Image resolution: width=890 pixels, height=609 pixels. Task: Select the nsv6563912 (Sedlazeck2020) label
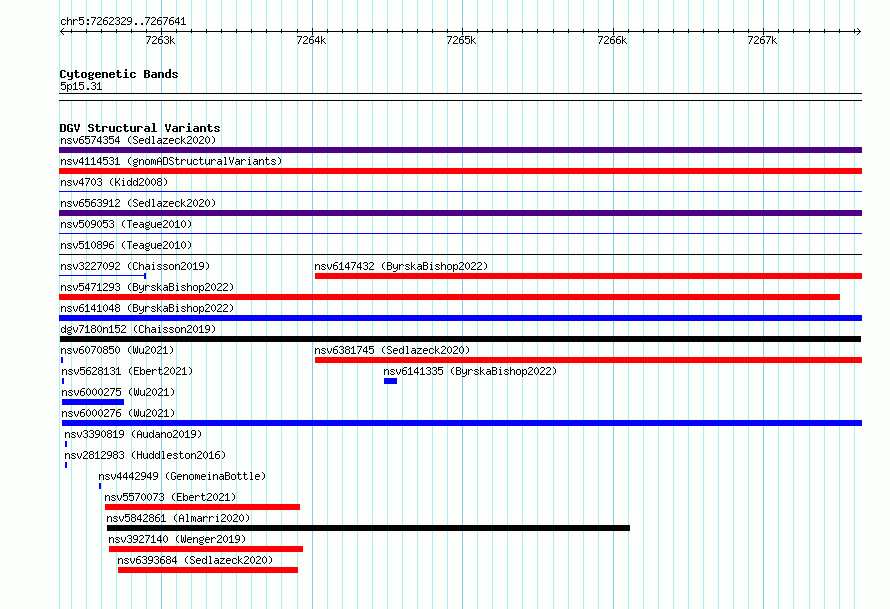138,203
